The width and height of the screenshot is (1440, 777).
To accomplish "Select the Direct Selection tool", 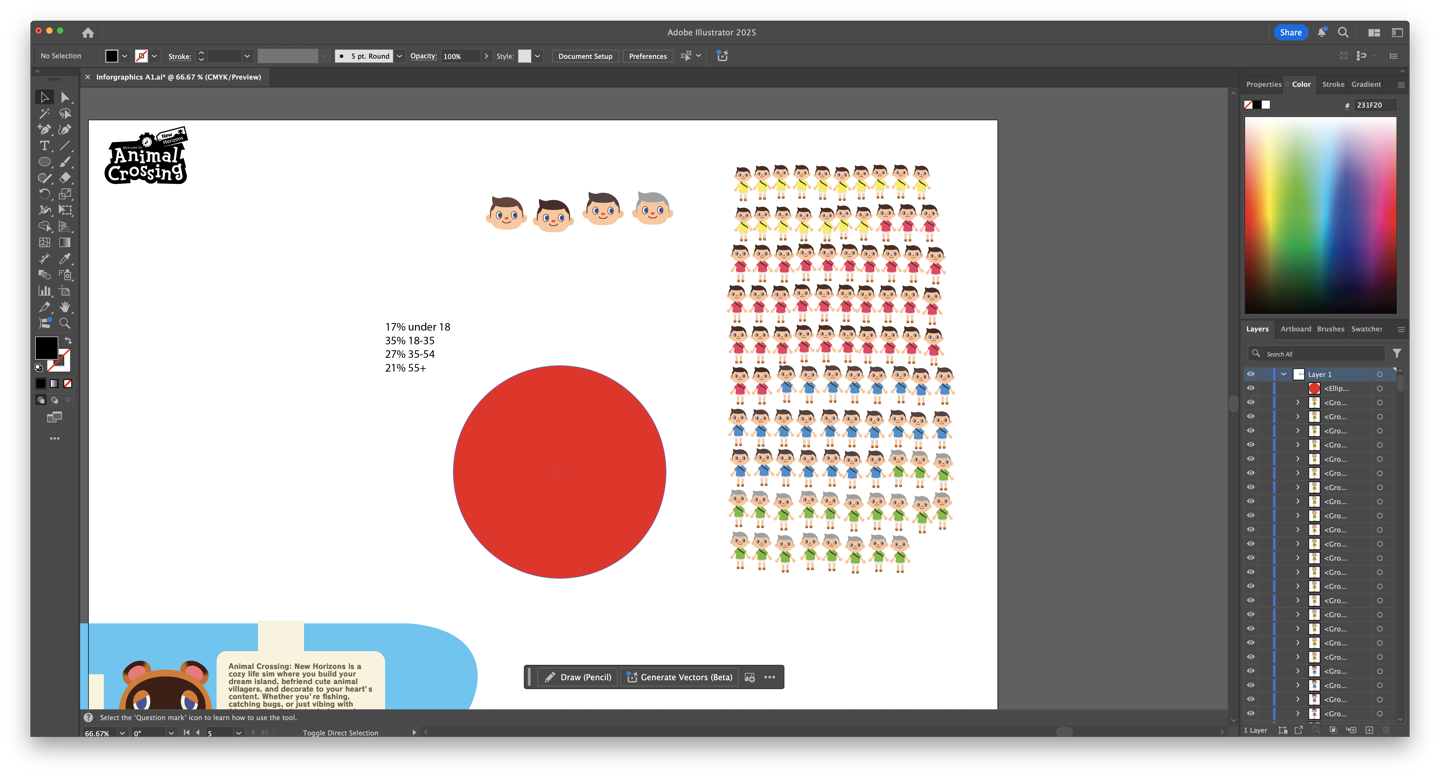I will [x=65, y=97].
